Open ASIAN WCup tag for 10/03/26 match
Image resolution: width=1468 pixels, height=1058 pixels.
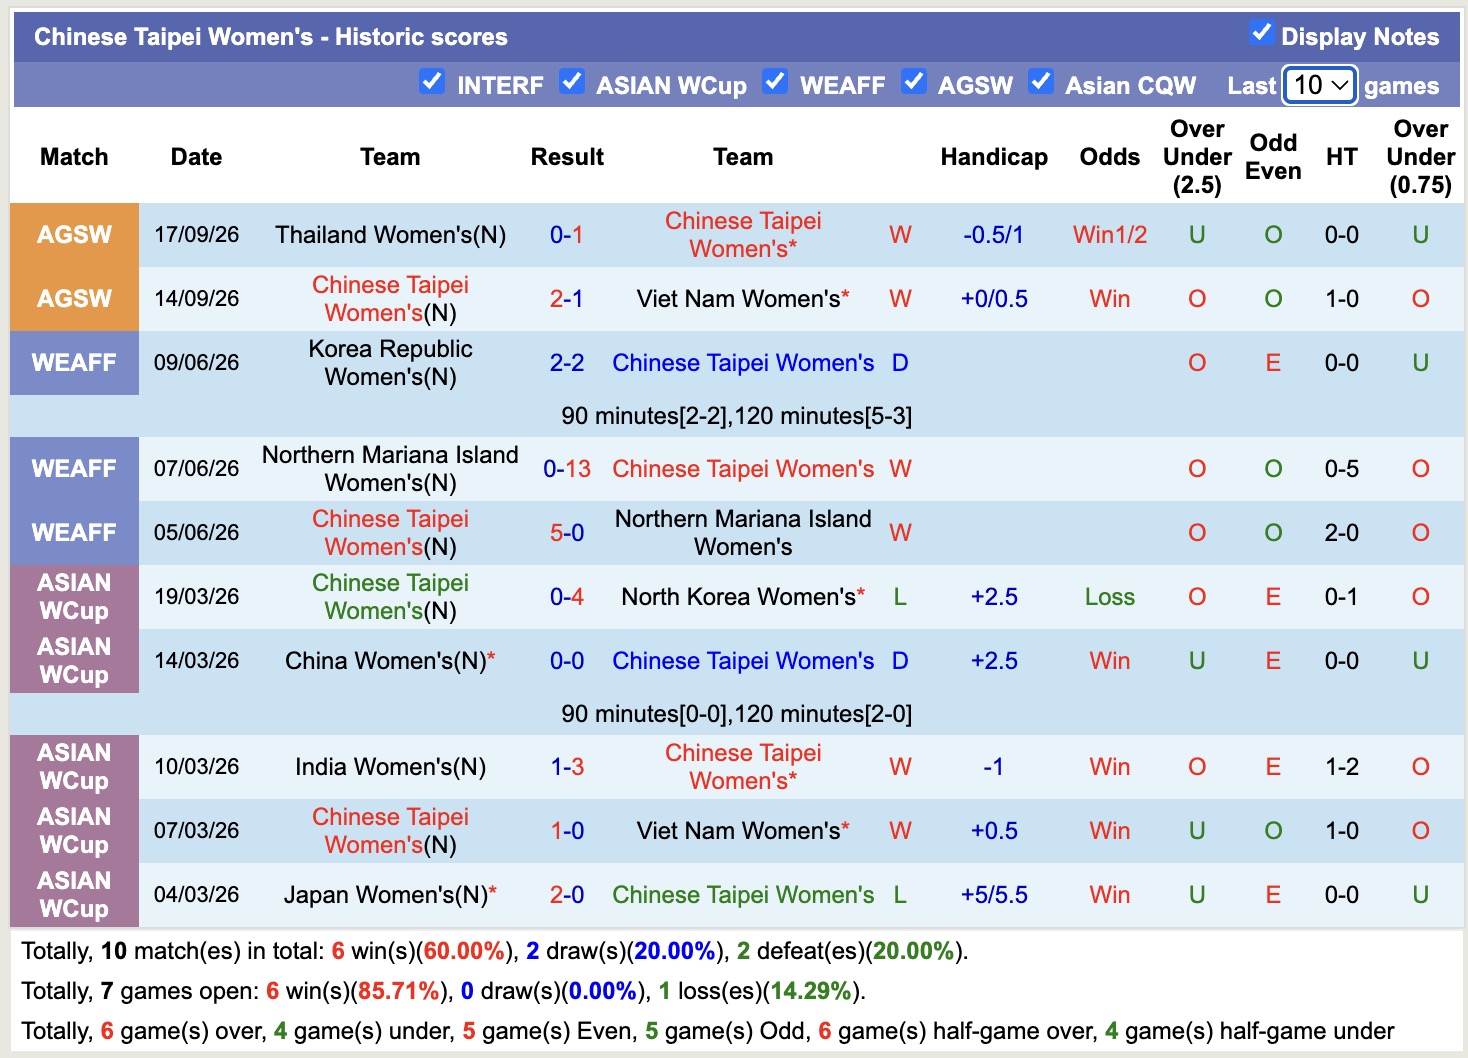point(74,767)
